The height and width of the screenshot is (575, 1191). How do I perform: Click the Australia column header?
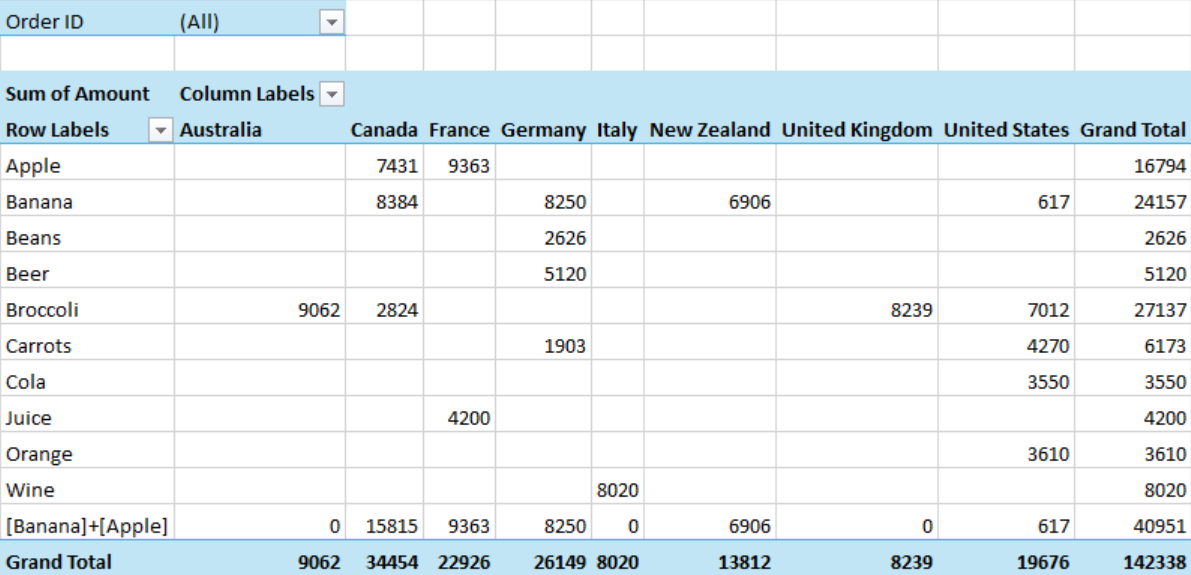click(221, 130)
